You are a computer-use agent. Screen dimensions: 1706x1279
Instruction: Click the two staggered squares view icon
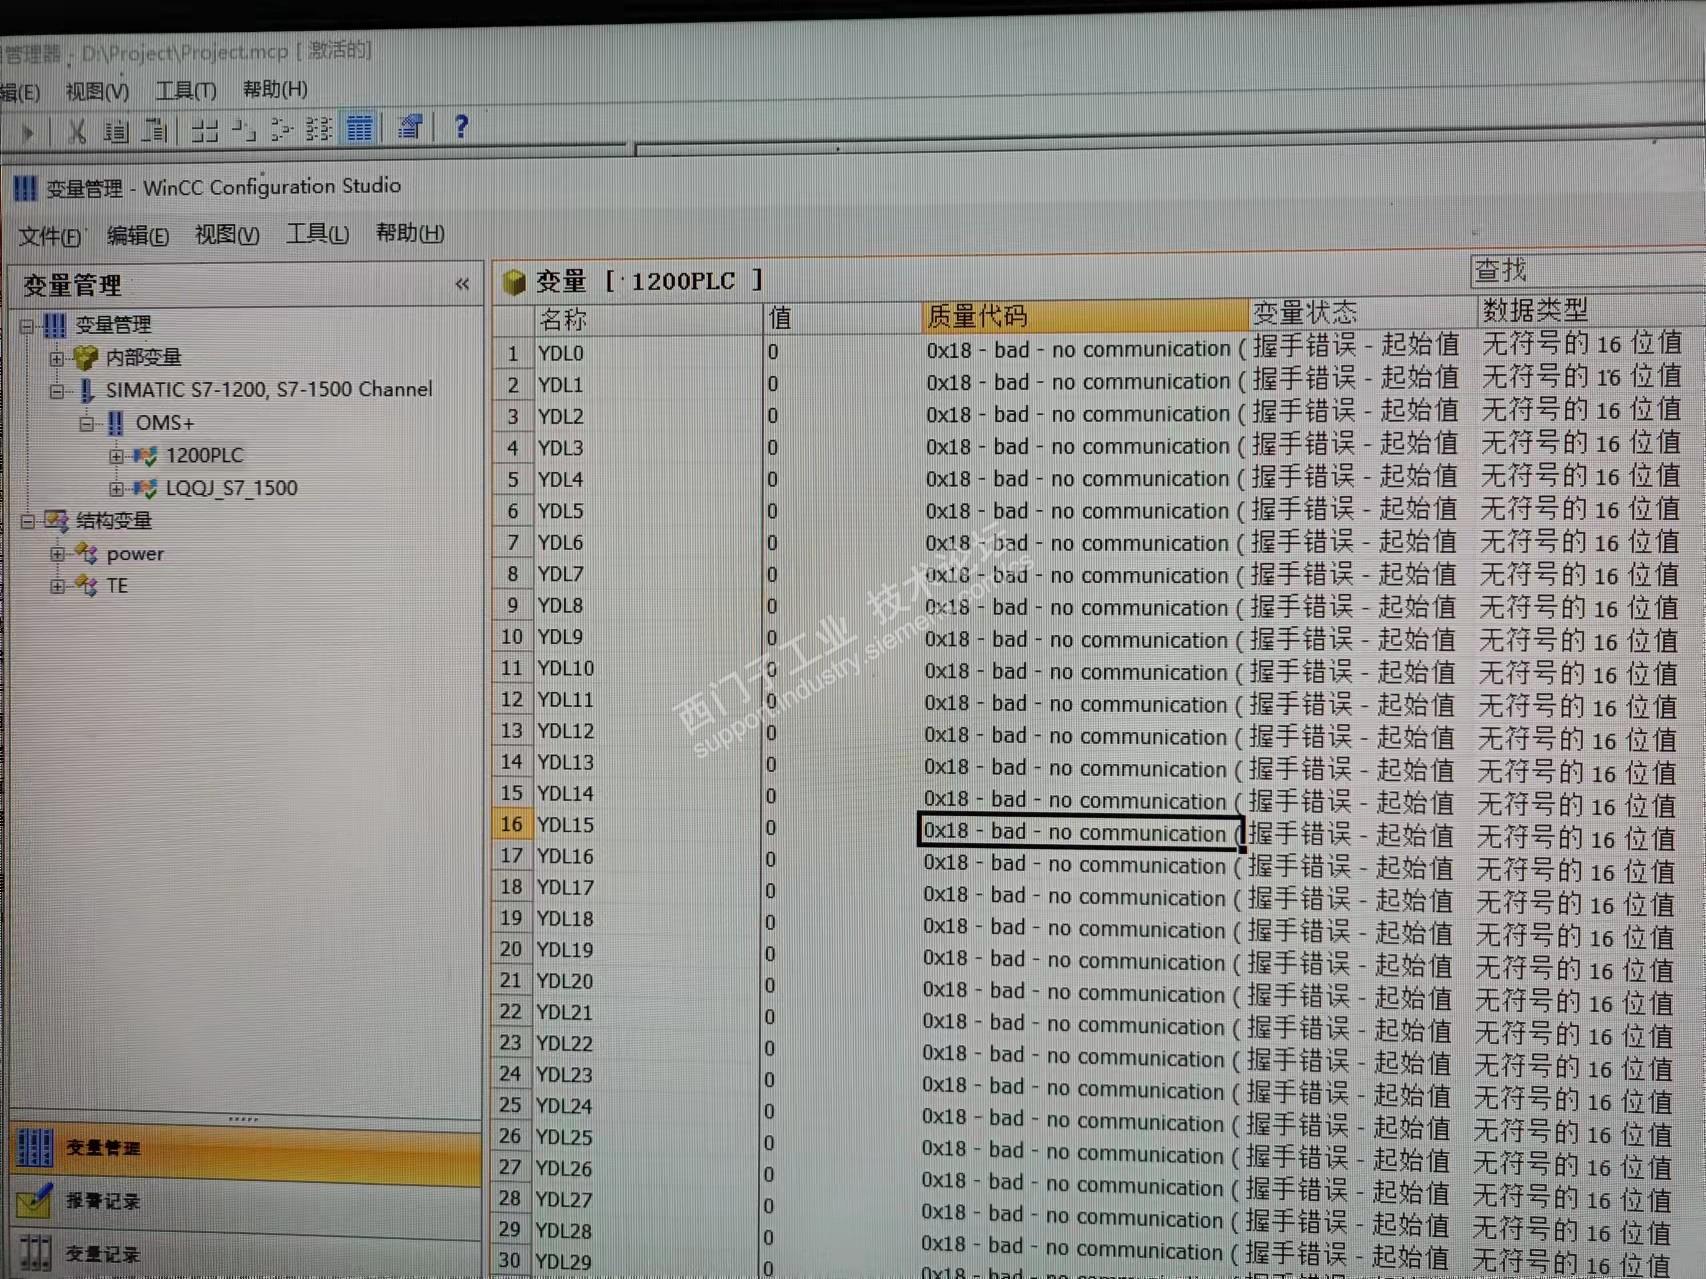[x=243, y=129]
